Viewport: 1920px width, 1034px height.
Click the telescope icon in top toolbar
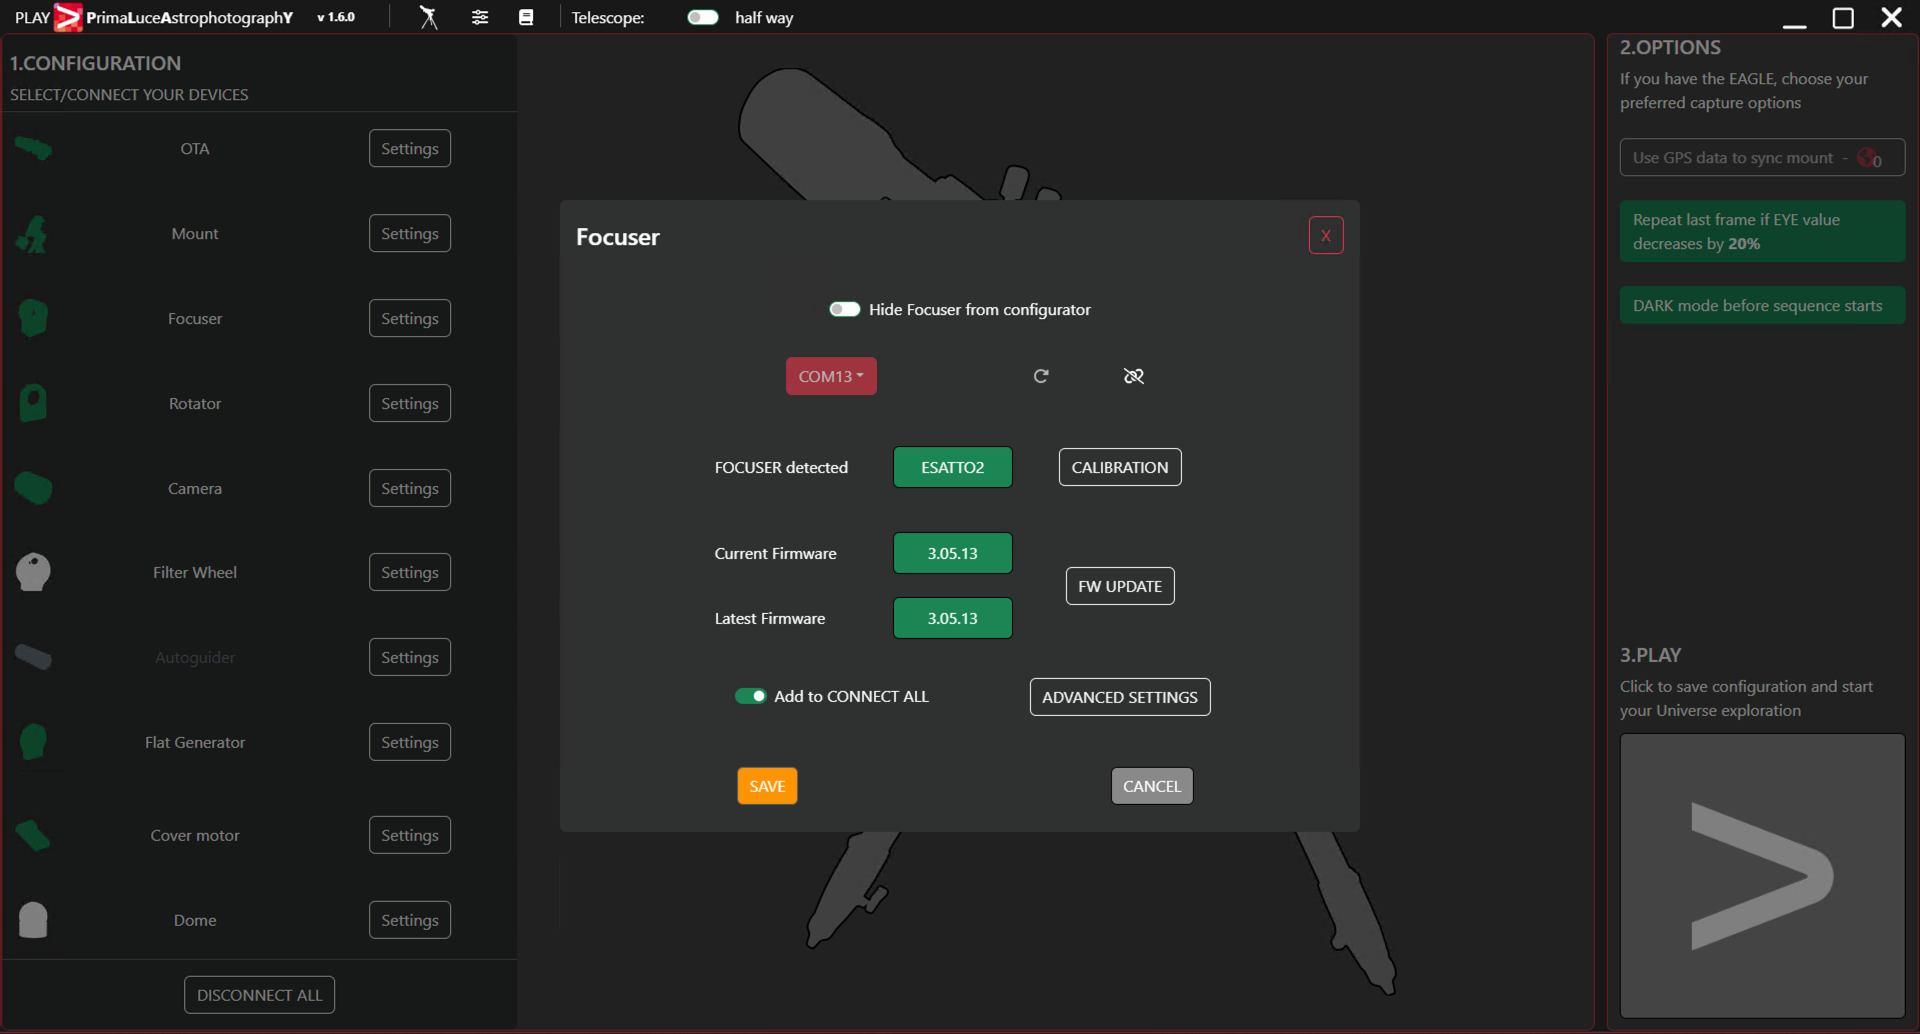[429, 17]
